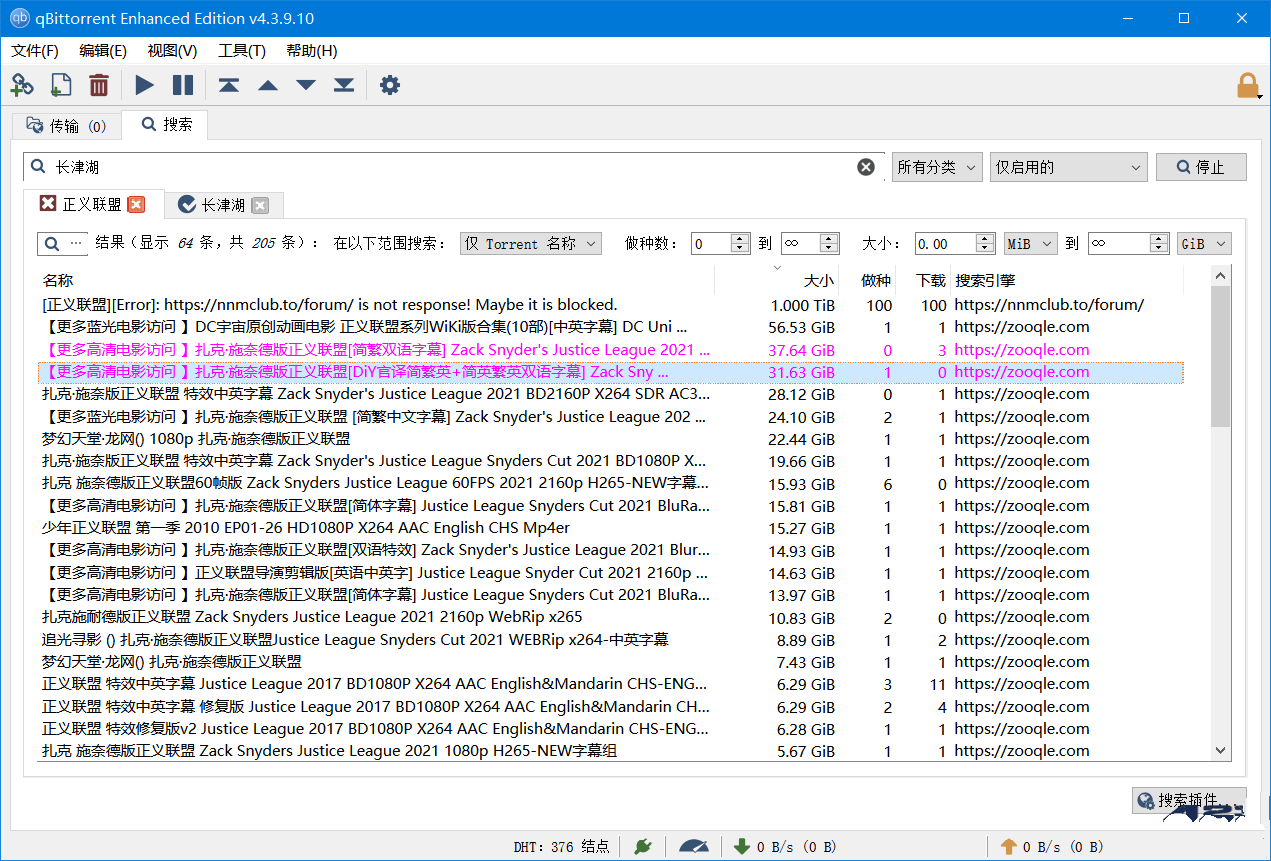Select 梦幻天堂·龙网() 1080p row
This screenshot has height=861, width=1271.
point(610,439)
